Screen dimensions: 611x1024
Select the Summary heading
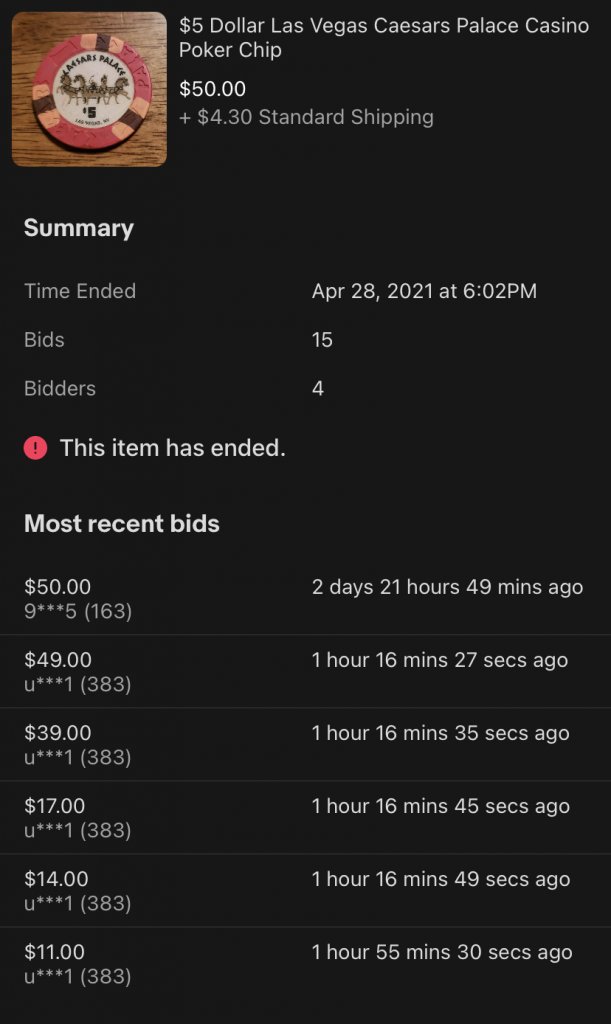tap(79, 228)
